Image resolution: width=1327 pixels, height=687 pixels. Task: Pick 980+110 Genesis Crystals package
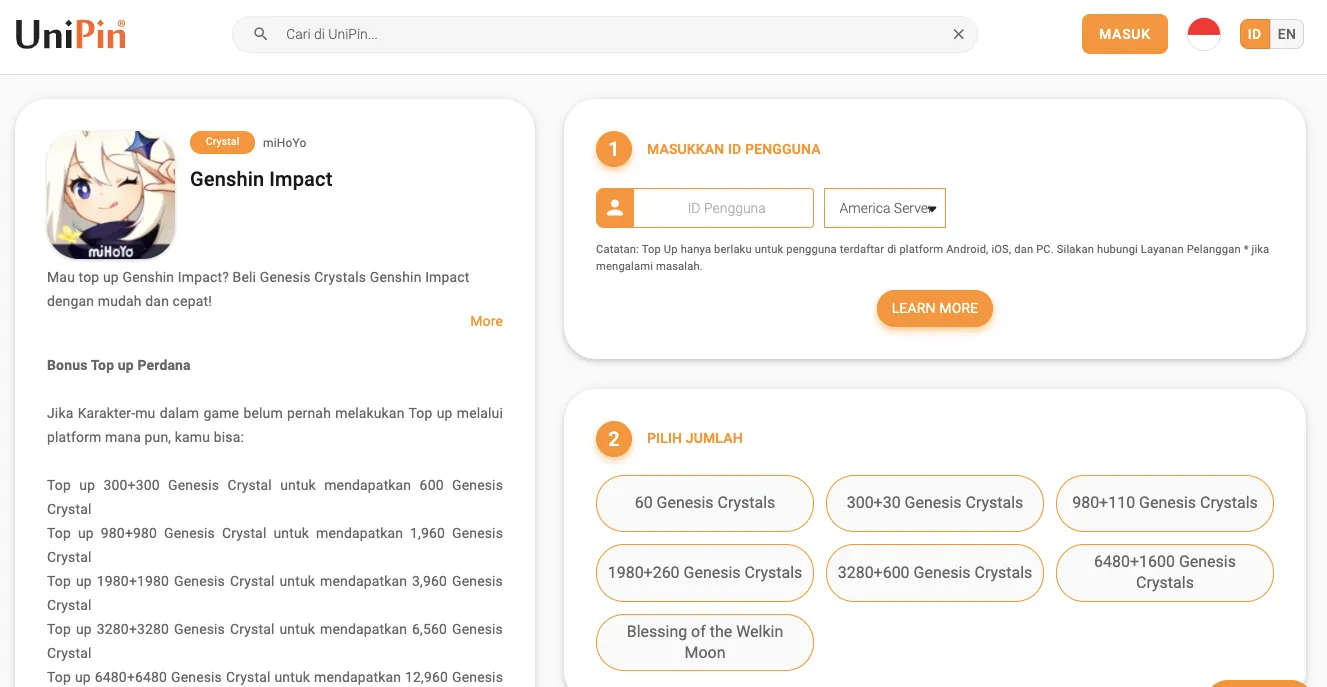[1164, 503]
